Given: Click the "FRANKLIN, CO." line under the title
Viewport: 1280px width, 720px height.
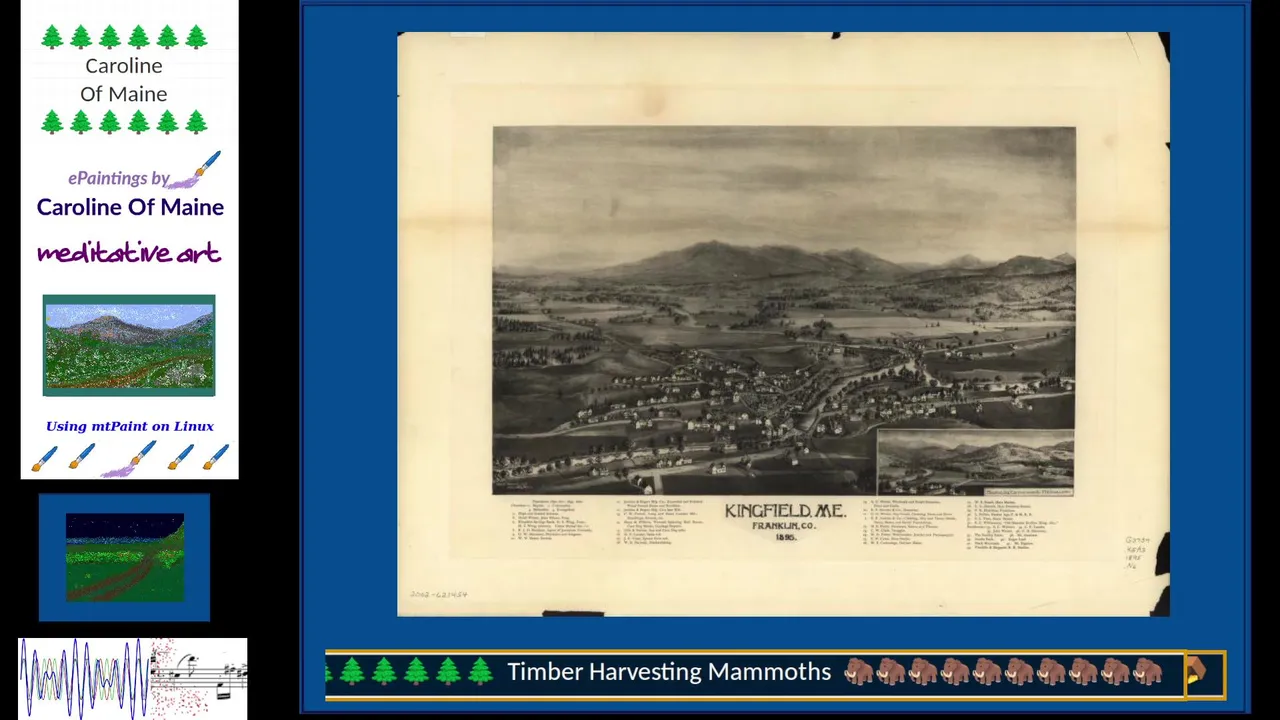Looking at the screenshot, I should 785,525.
